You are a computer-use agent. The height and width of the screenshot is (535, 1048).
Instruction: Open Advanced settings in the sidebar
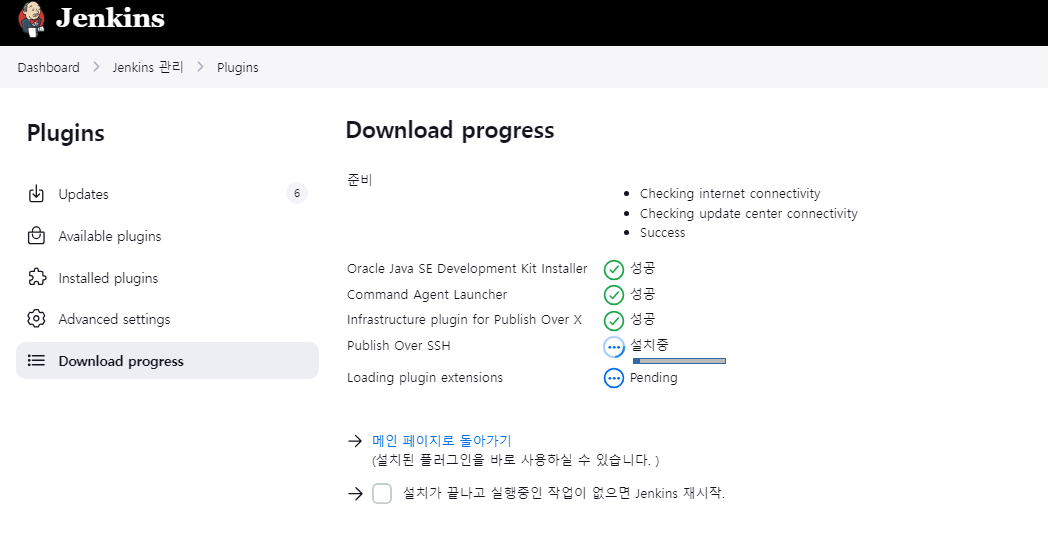[x=167, y=319]
